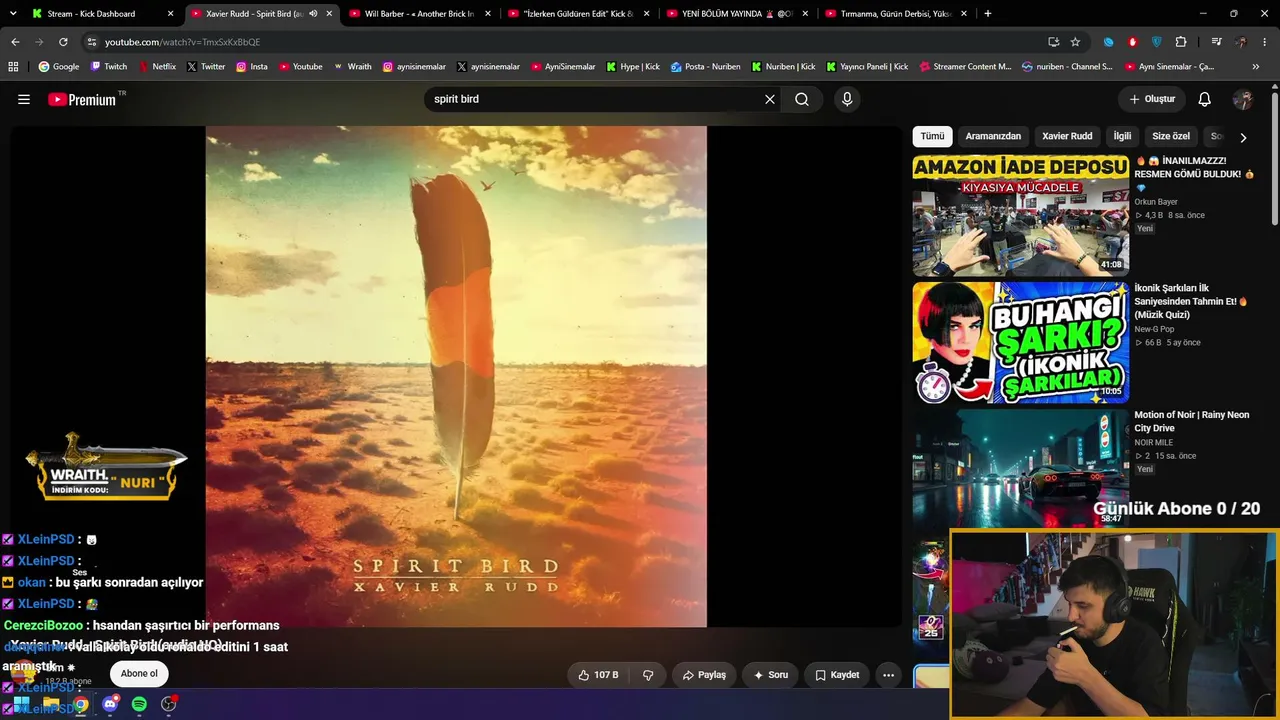1280x720 pixels.
Task: Open the Soru ask button
Action: 770,675
